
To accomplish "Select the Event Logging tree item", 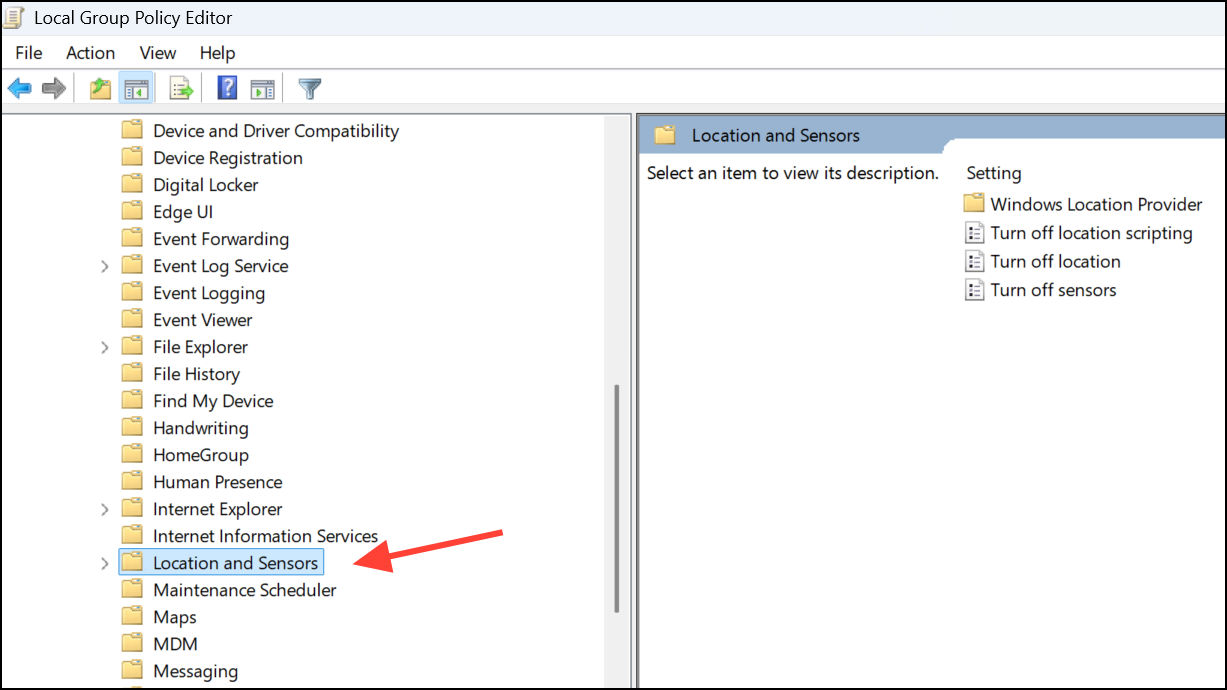I will (x=209, y=292).
